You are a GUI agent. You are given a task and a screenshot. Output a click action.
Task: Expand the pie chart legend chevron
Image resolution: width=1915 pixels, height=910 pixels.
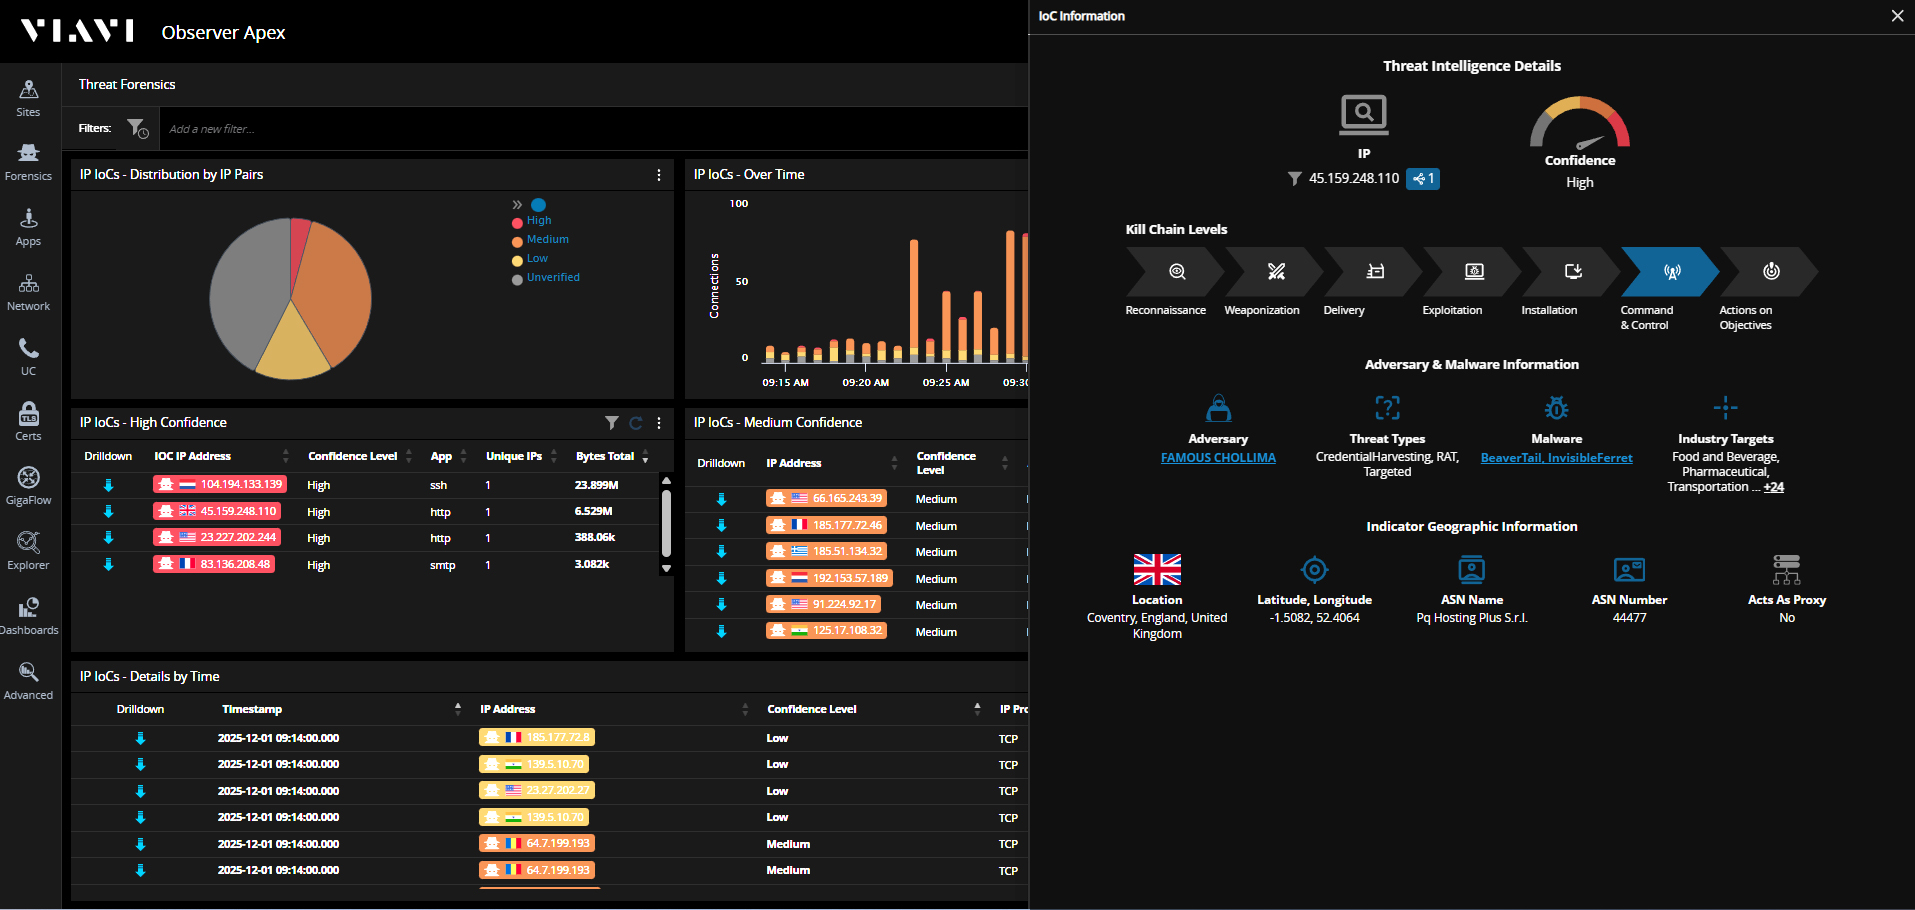click(x=517, y=205)
